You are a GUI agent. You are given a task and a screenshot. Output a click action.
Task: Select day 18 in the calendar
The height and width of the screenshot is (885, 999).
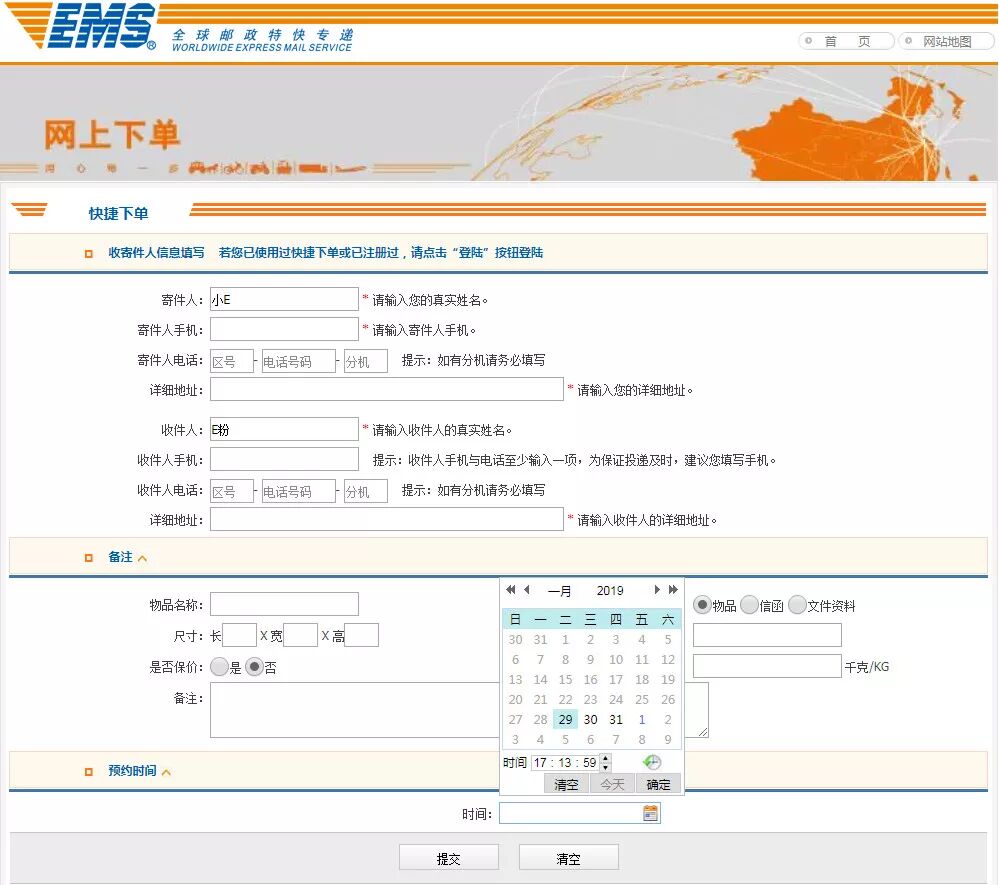(x=642, y=679)
